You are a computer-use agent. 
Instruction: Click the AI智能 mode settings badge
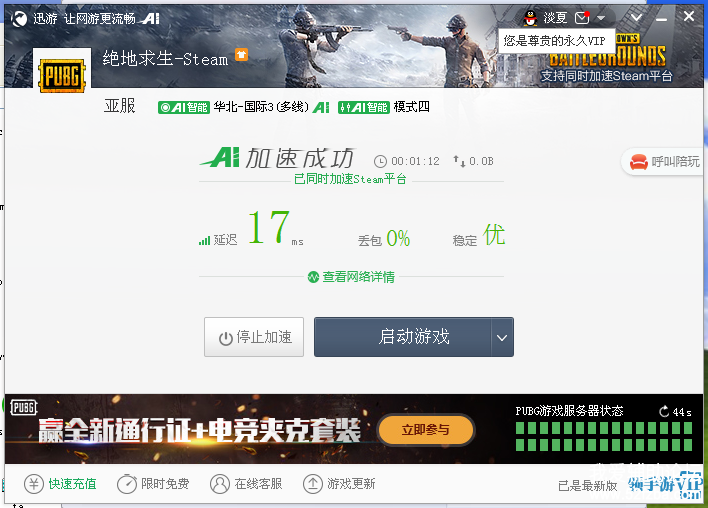click(363, 107)
